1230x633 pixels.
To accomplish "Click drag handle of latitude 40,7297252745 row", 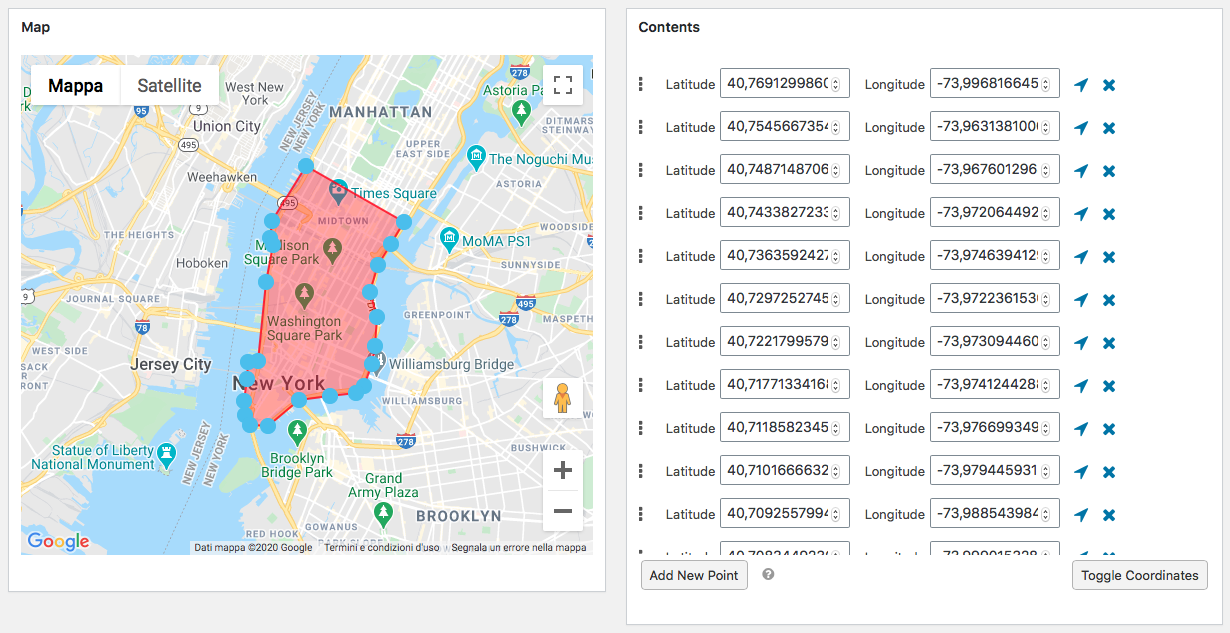I will (641, 299).
